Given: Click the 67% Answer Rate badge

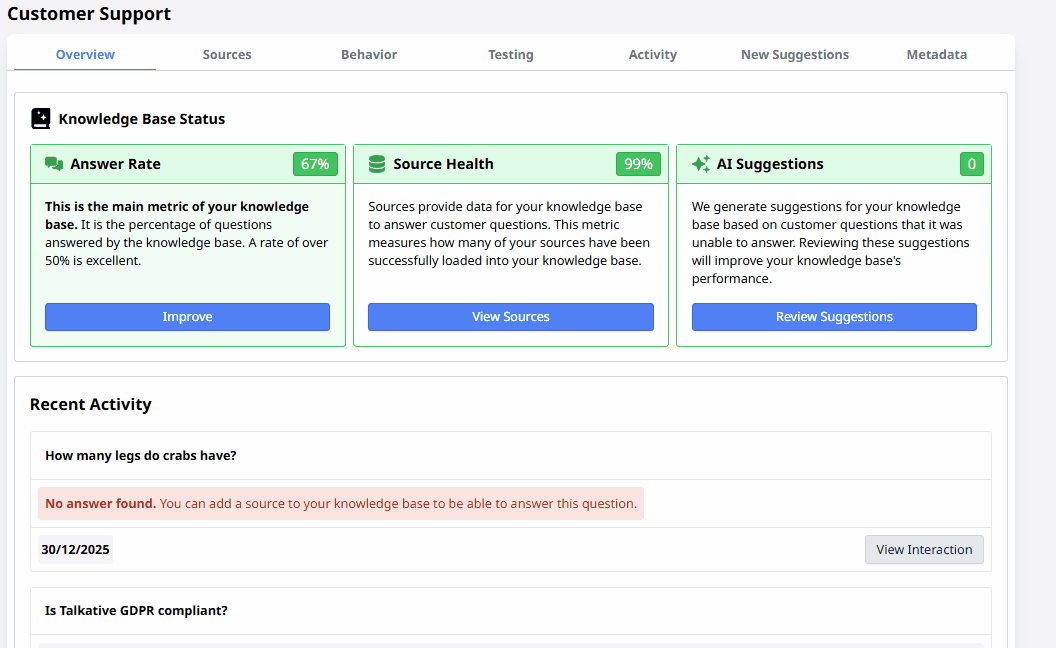Looking at the screenshot, I should point(315,164).
